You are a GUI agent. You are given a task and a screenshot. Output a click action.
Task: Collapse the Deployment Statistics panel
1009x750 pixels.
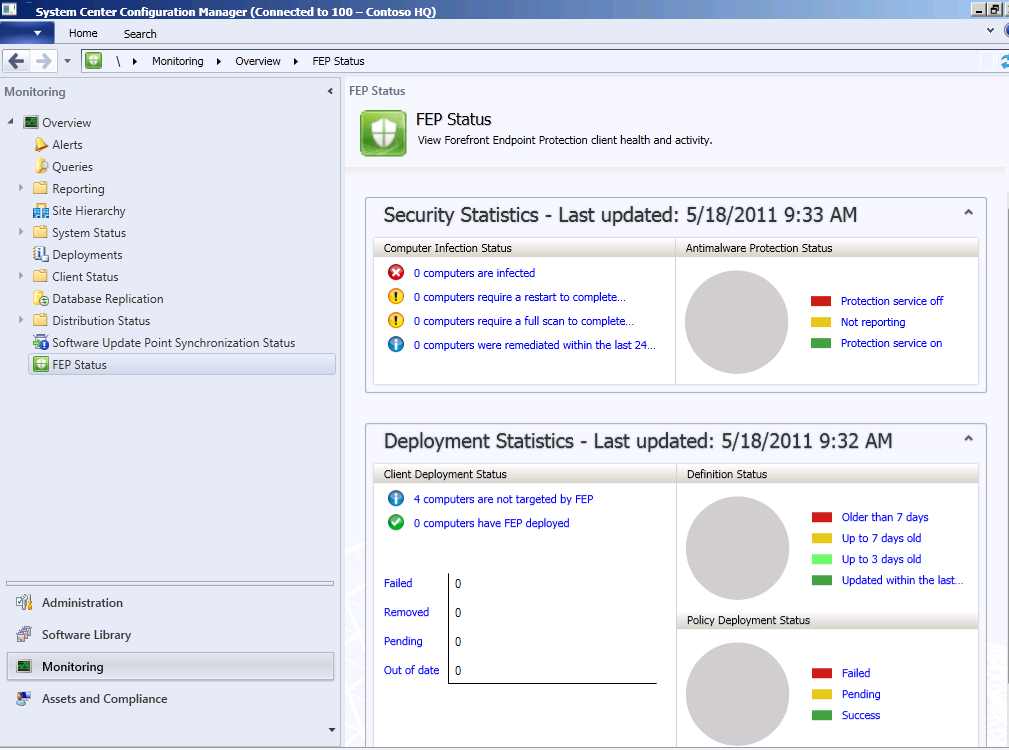pyautogui.click(x=968, y=439)
